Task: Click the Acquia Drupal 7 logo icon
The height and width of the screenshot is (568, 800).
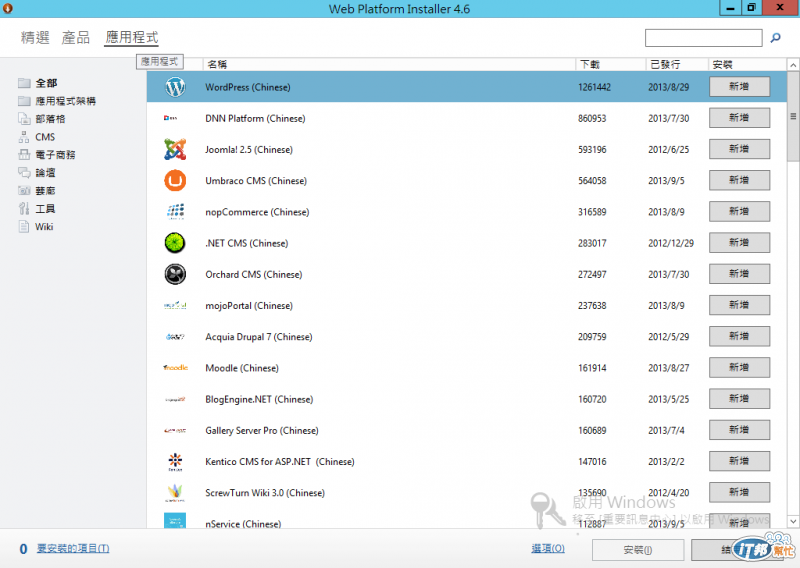Action: point(175,336)
